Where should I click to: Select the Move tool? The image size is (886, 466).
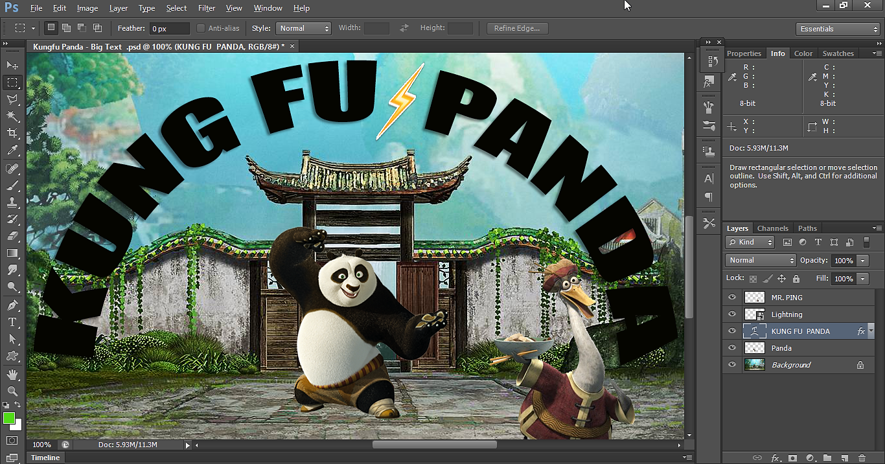[12, 66]
